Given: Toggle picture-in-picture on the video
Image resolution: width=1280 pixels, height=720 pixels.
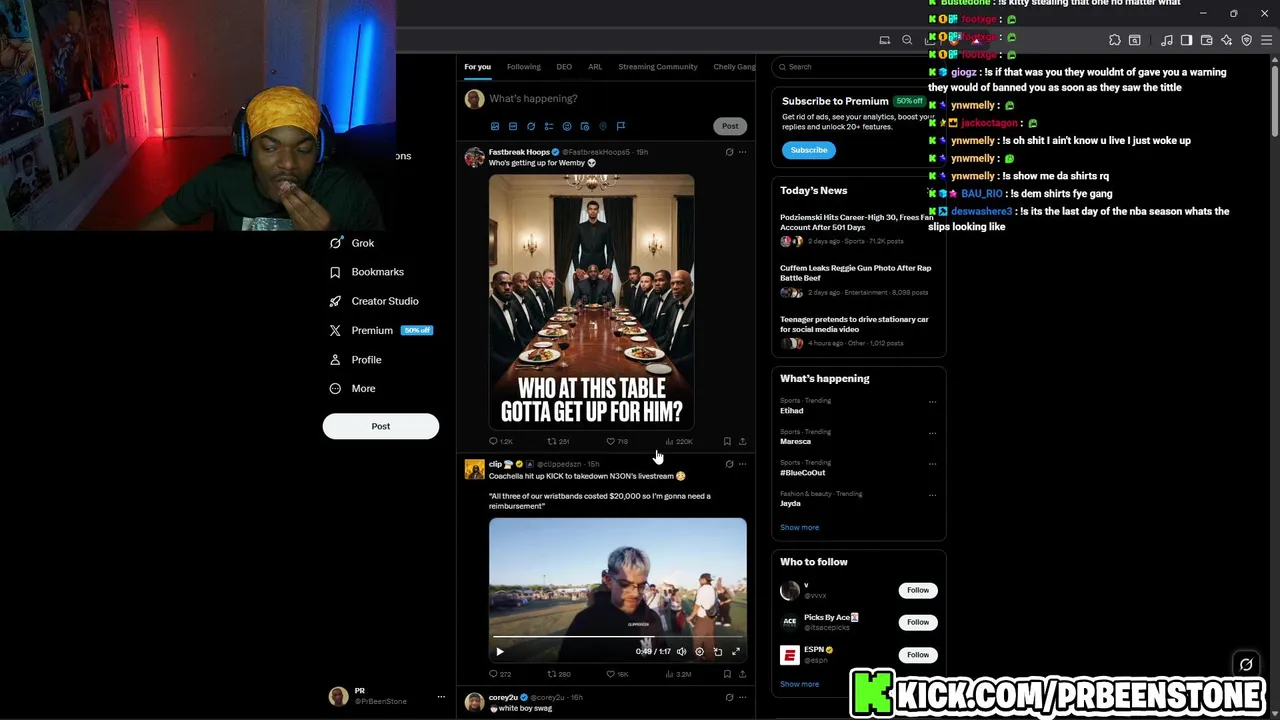Looking at the screenshot, I should (717, 651).
